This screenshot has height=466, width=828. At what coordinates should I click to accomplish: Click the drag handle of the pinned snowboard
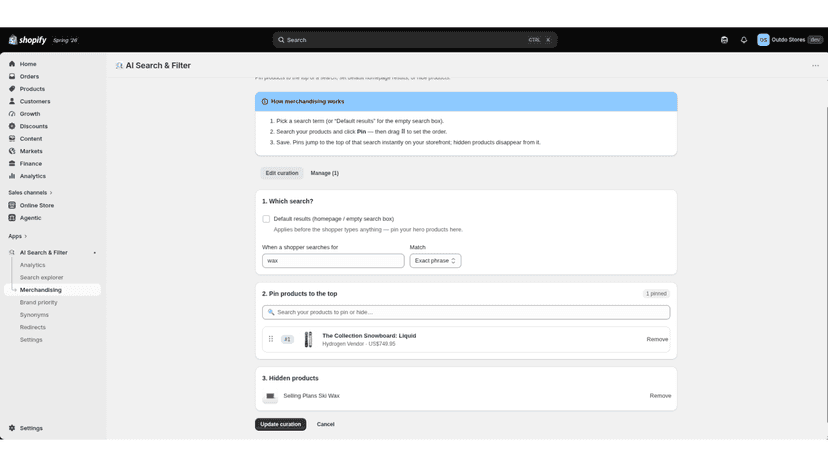click(x=271, y=339)
